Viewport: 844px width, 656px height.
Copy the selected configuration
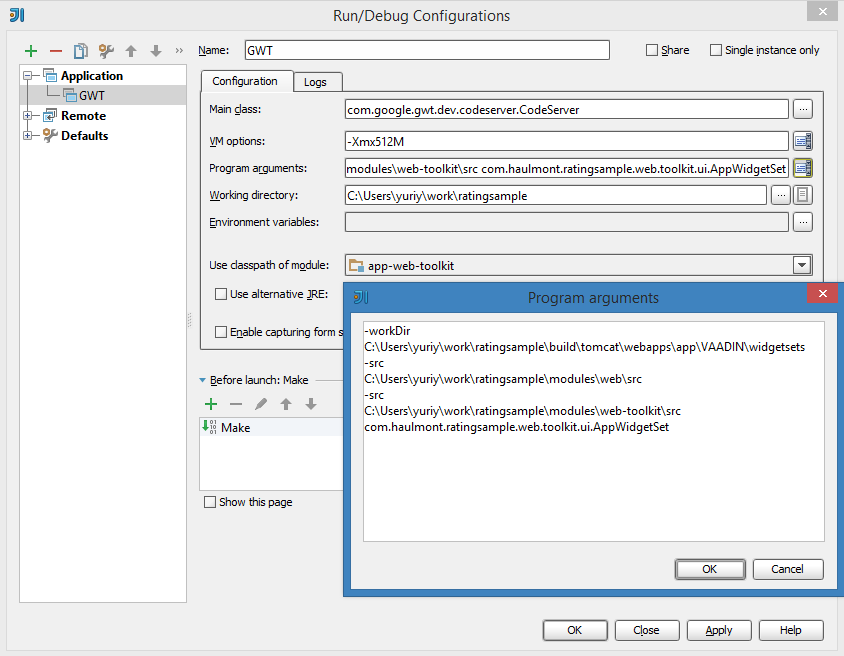81,51
